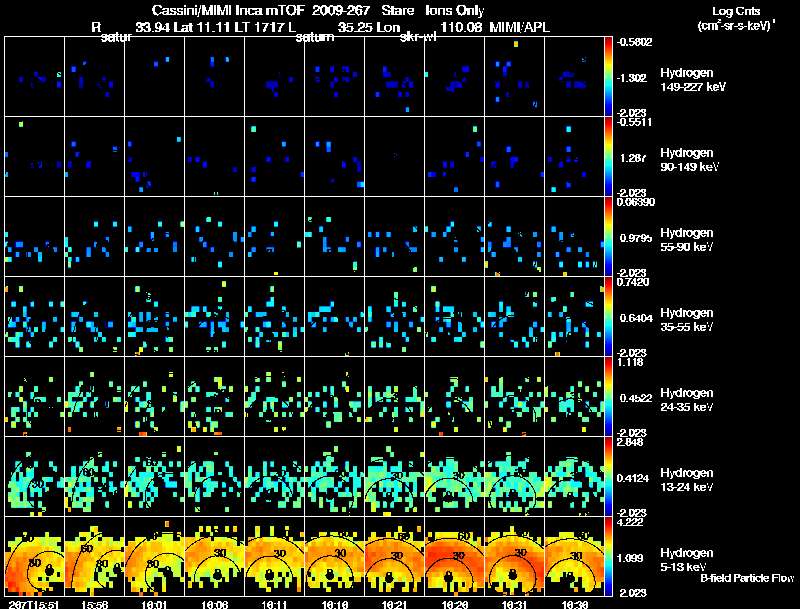The width and height of the screenshot is (800, 609).
Task: Click the '0.7420' colorbar value
Action: point(633,283)
